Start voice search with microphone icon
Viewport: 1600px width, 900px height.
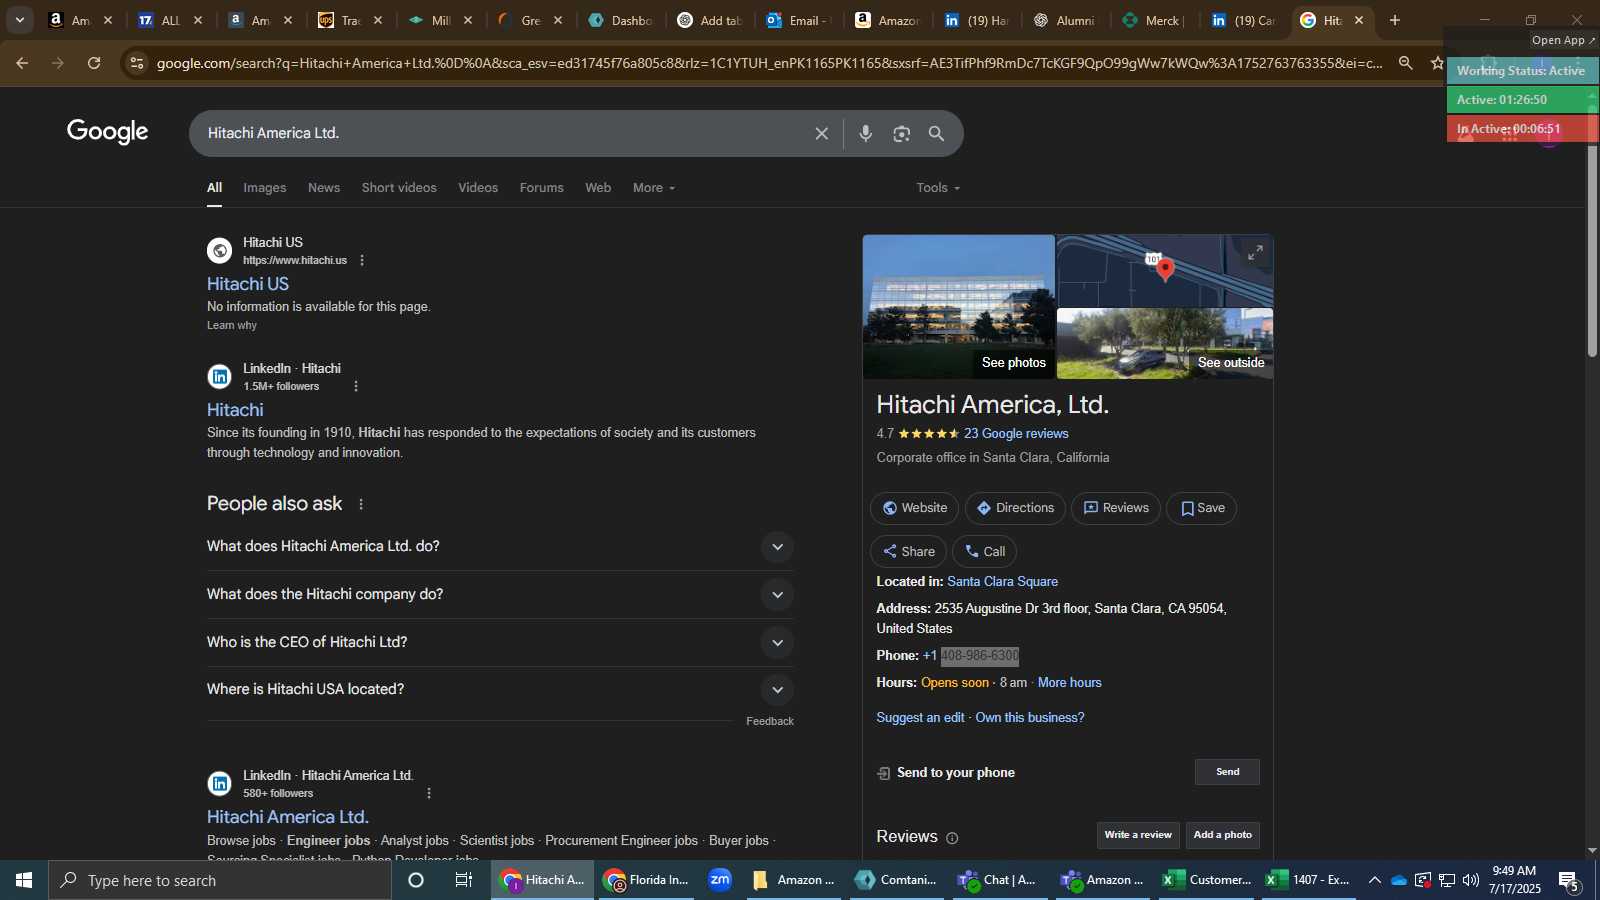point(866,134)
